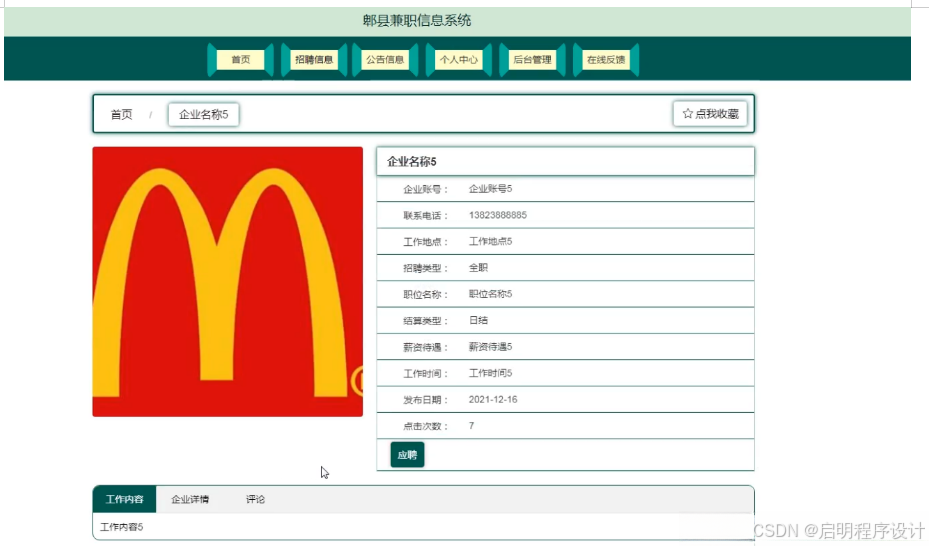This screenshot has width=929, height=546.
Task: Click the 工作内容5 text in tab content
Action: click(121, 527)
